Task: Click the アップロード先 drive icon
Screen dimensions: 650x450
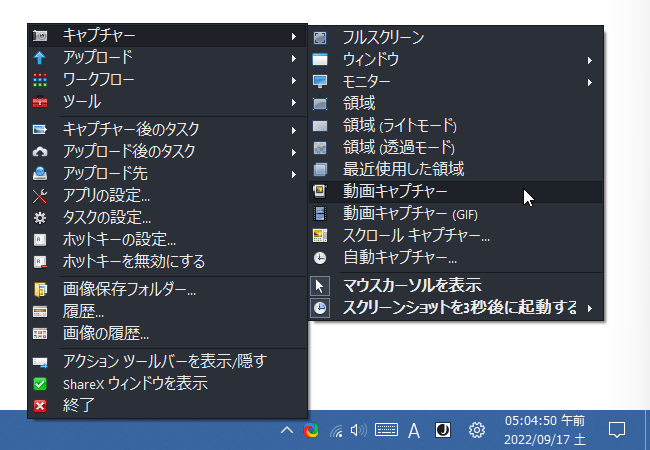Action: click(40, 174)
